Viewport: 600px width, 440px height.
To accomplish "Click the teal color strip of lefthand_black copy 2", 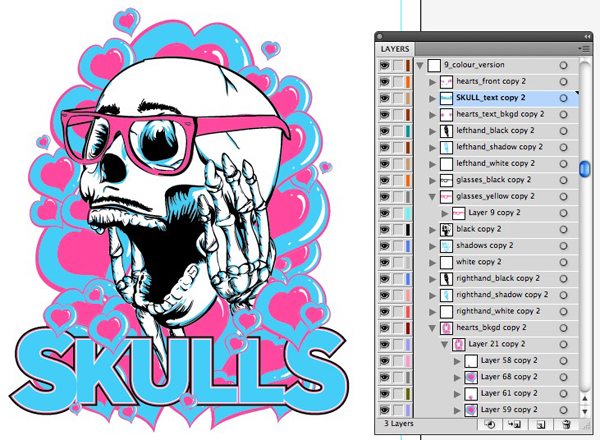I will [x=408, y=131].
